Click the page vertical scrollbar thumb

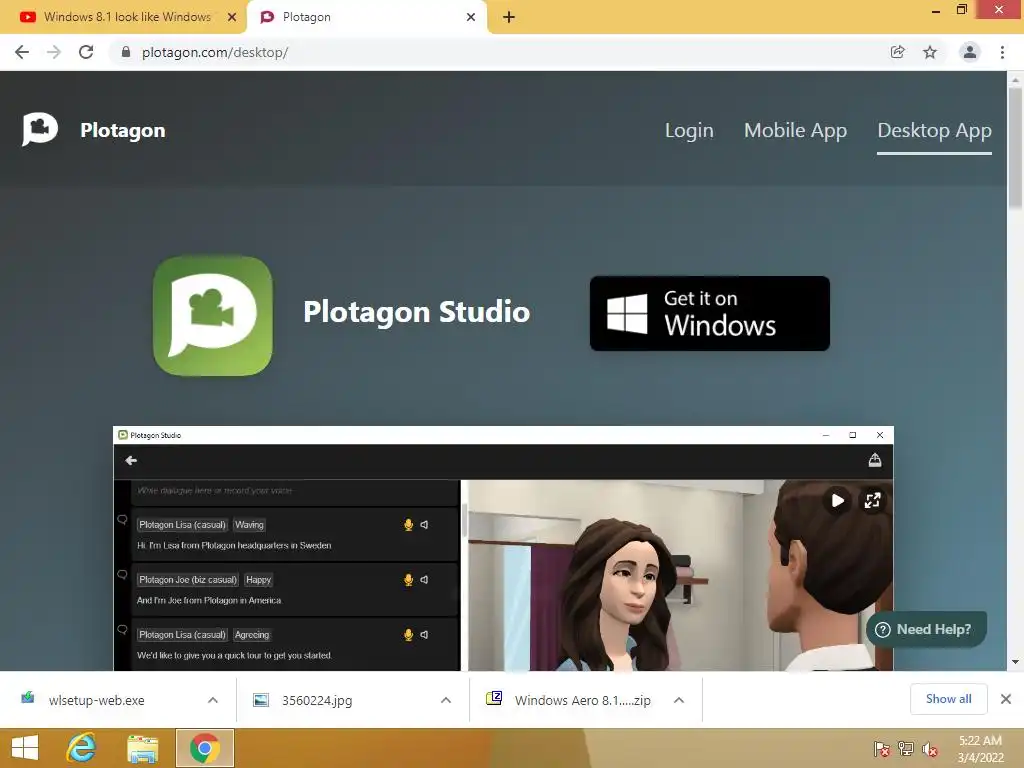click(x=1015, y=148)
